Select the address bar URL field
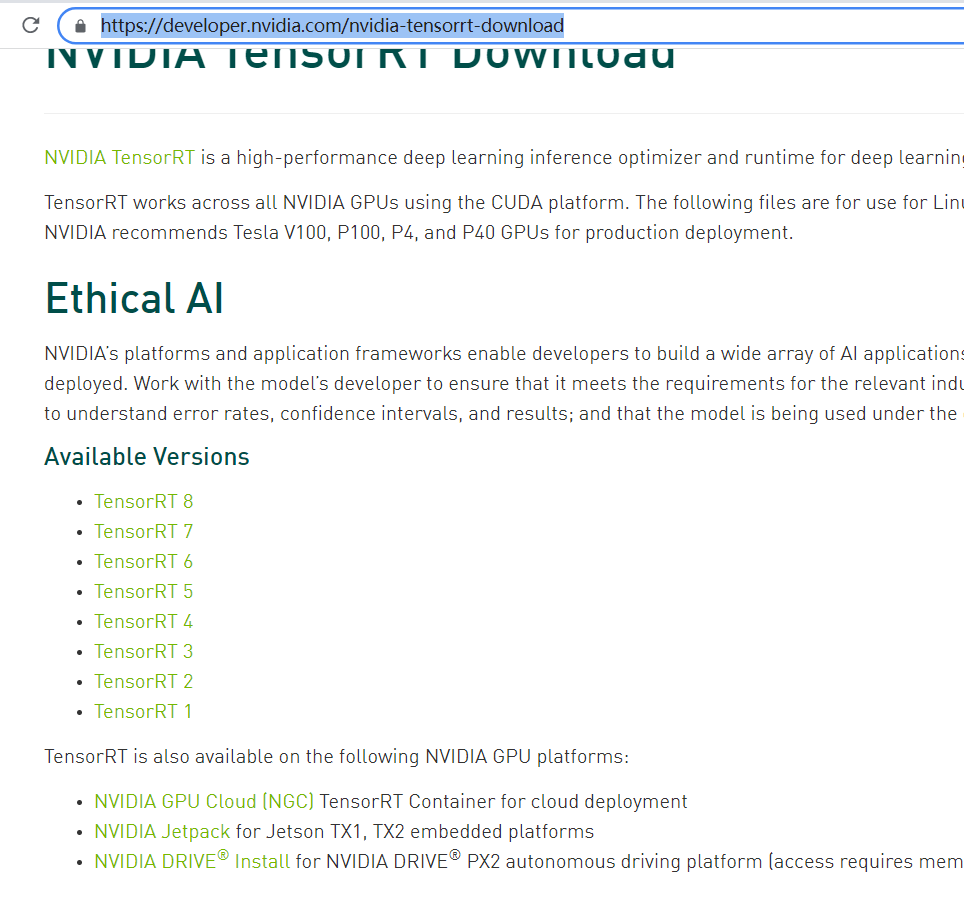 [510, 26]
